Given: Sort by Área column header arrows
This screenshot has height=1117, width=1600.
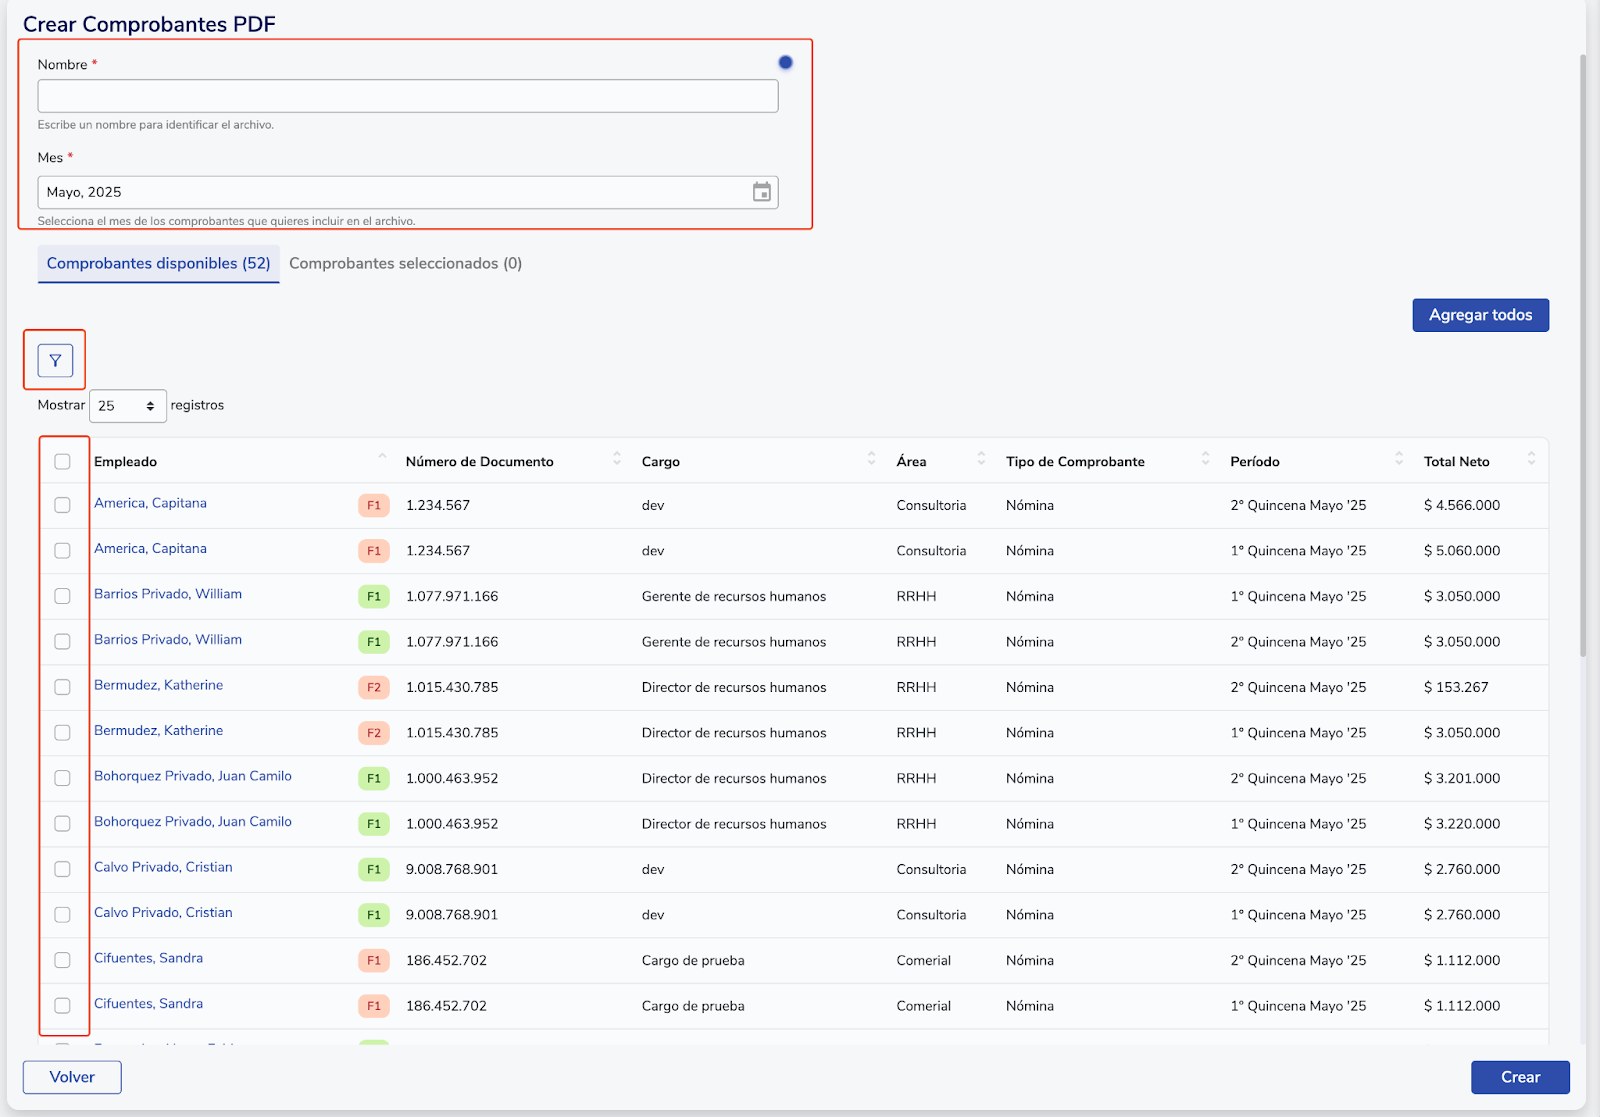Looking at the screenshot, I should [x=980, y=460].
